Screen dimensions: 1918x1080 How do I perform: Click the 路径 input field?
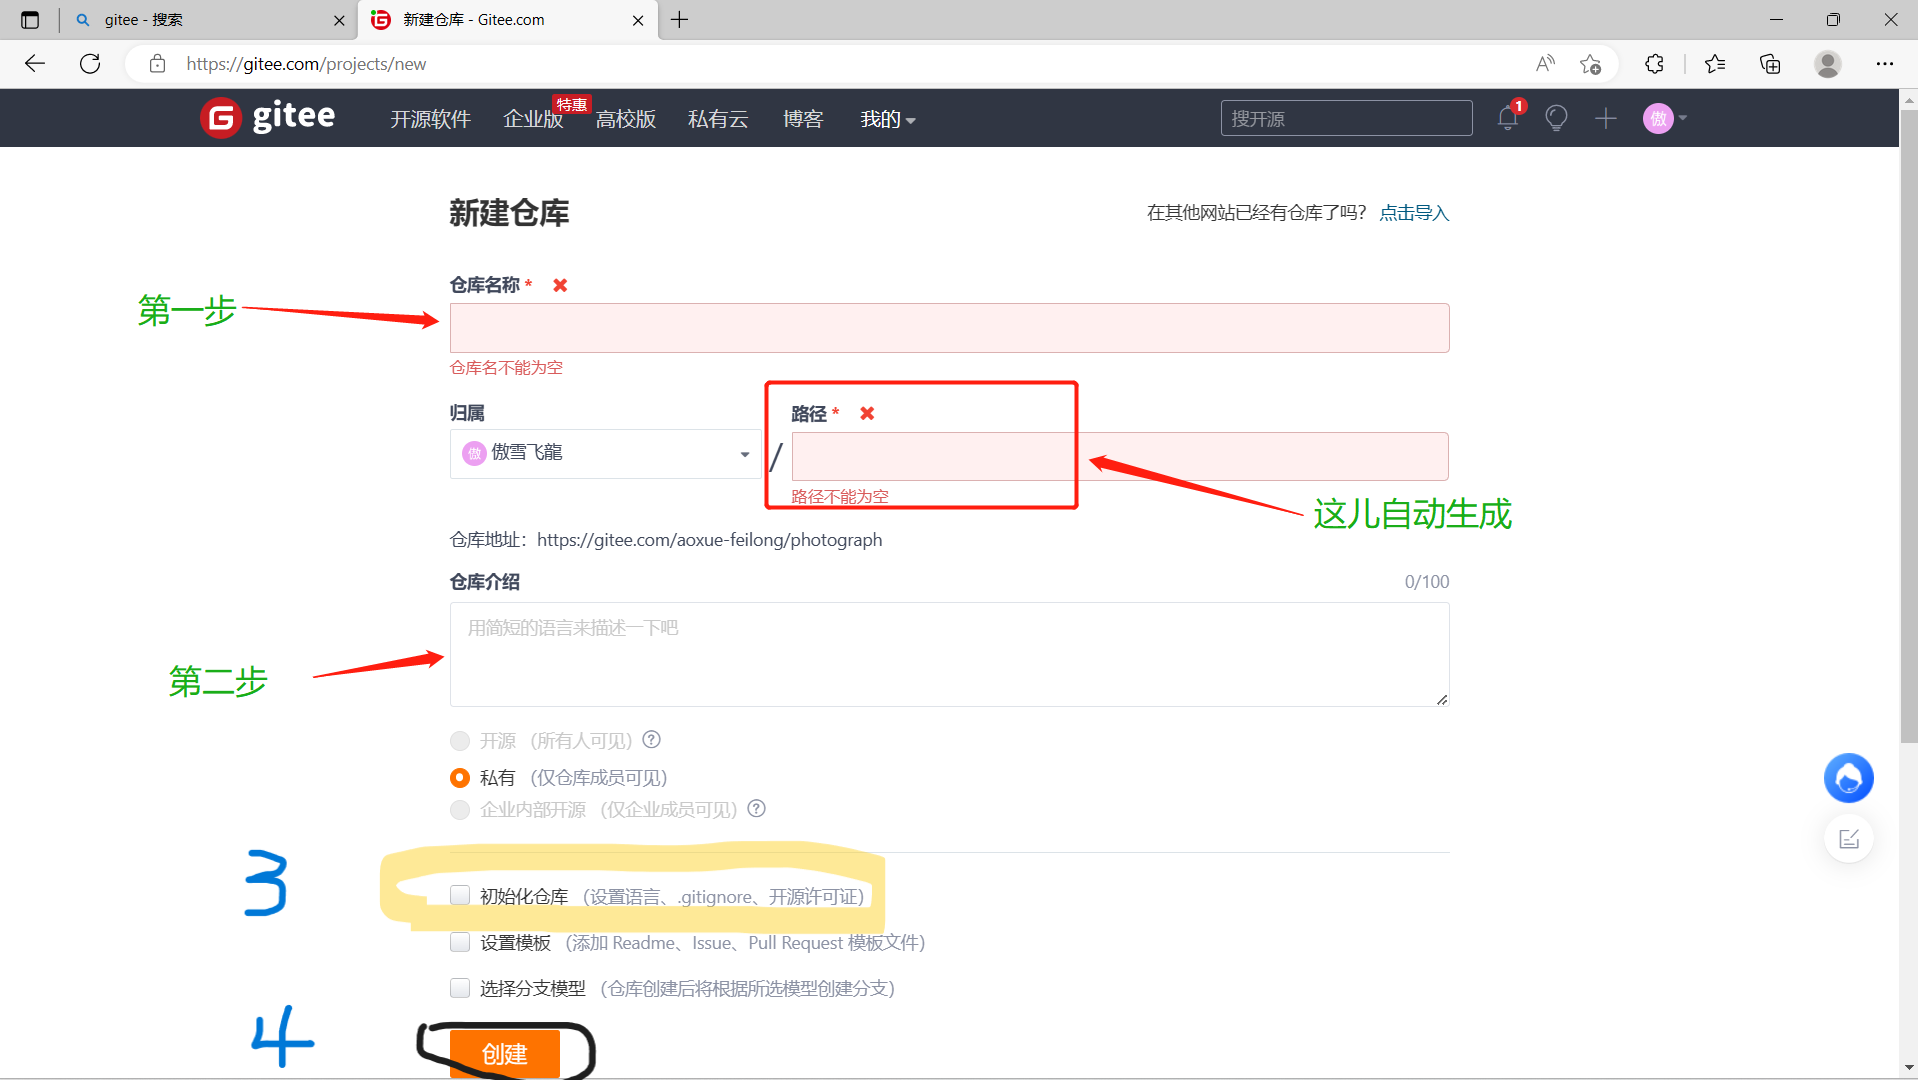(x=1120, y=457)
